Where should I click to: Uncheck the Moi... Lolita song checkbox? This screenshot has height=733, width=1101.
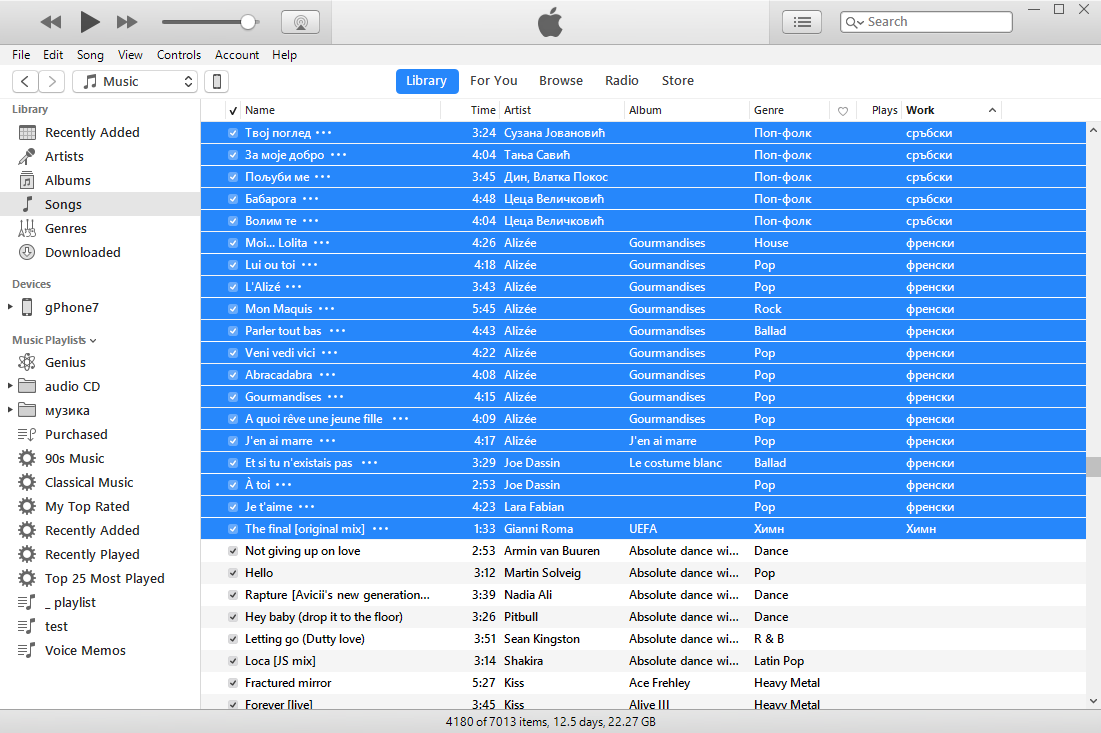232,243
